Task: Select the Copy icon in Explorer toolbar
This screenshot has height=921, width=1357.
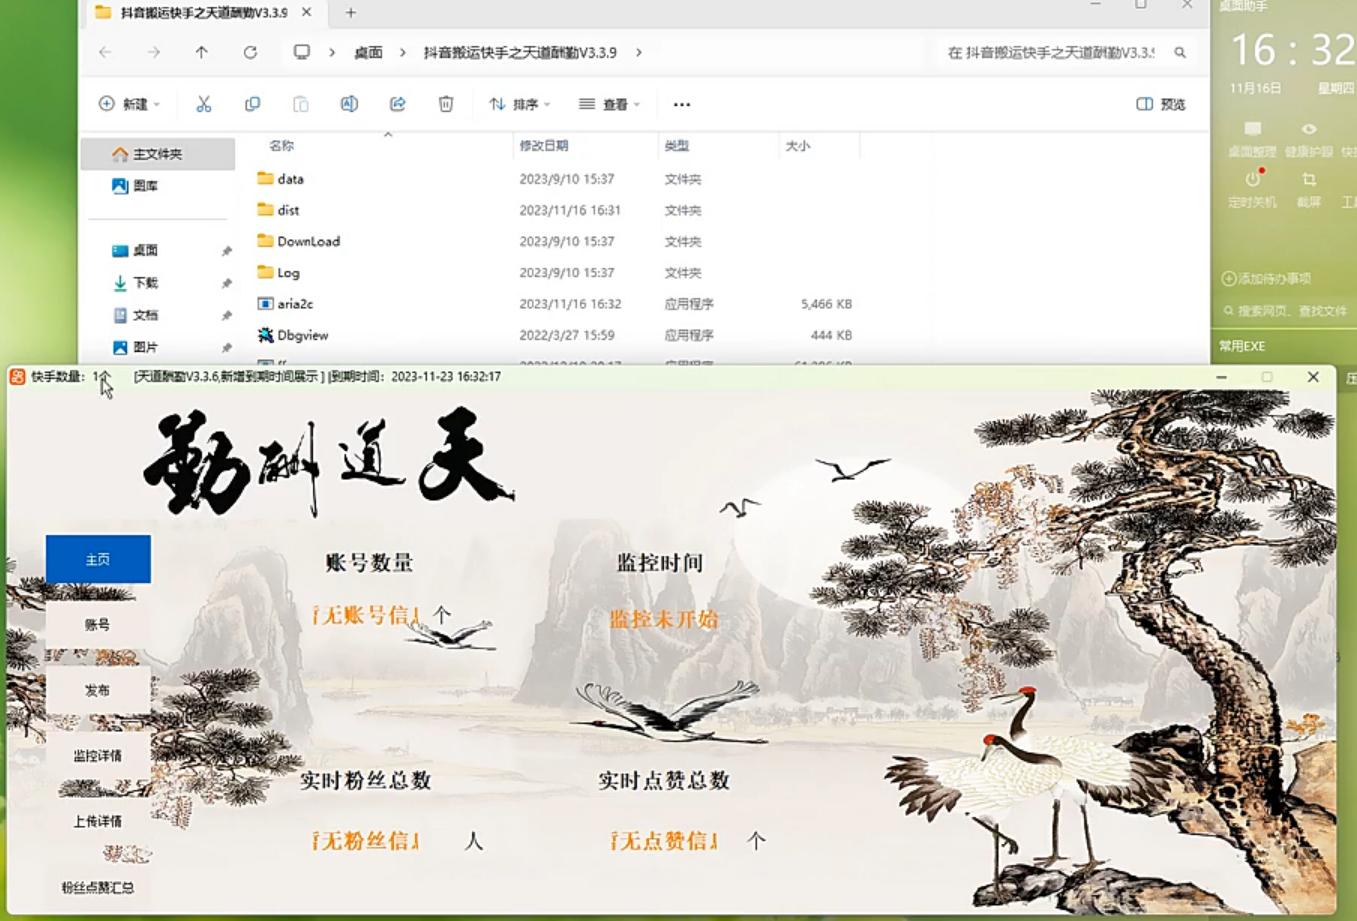Action: coord(253,103)
